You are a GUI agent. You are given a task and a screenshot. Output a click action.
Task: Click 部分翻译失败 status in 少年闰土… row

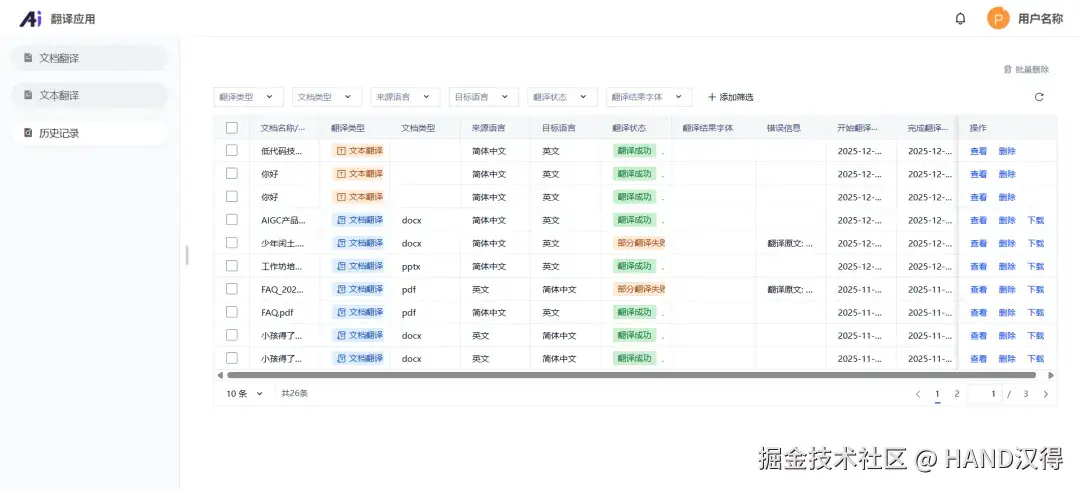[x=639, y=243]
